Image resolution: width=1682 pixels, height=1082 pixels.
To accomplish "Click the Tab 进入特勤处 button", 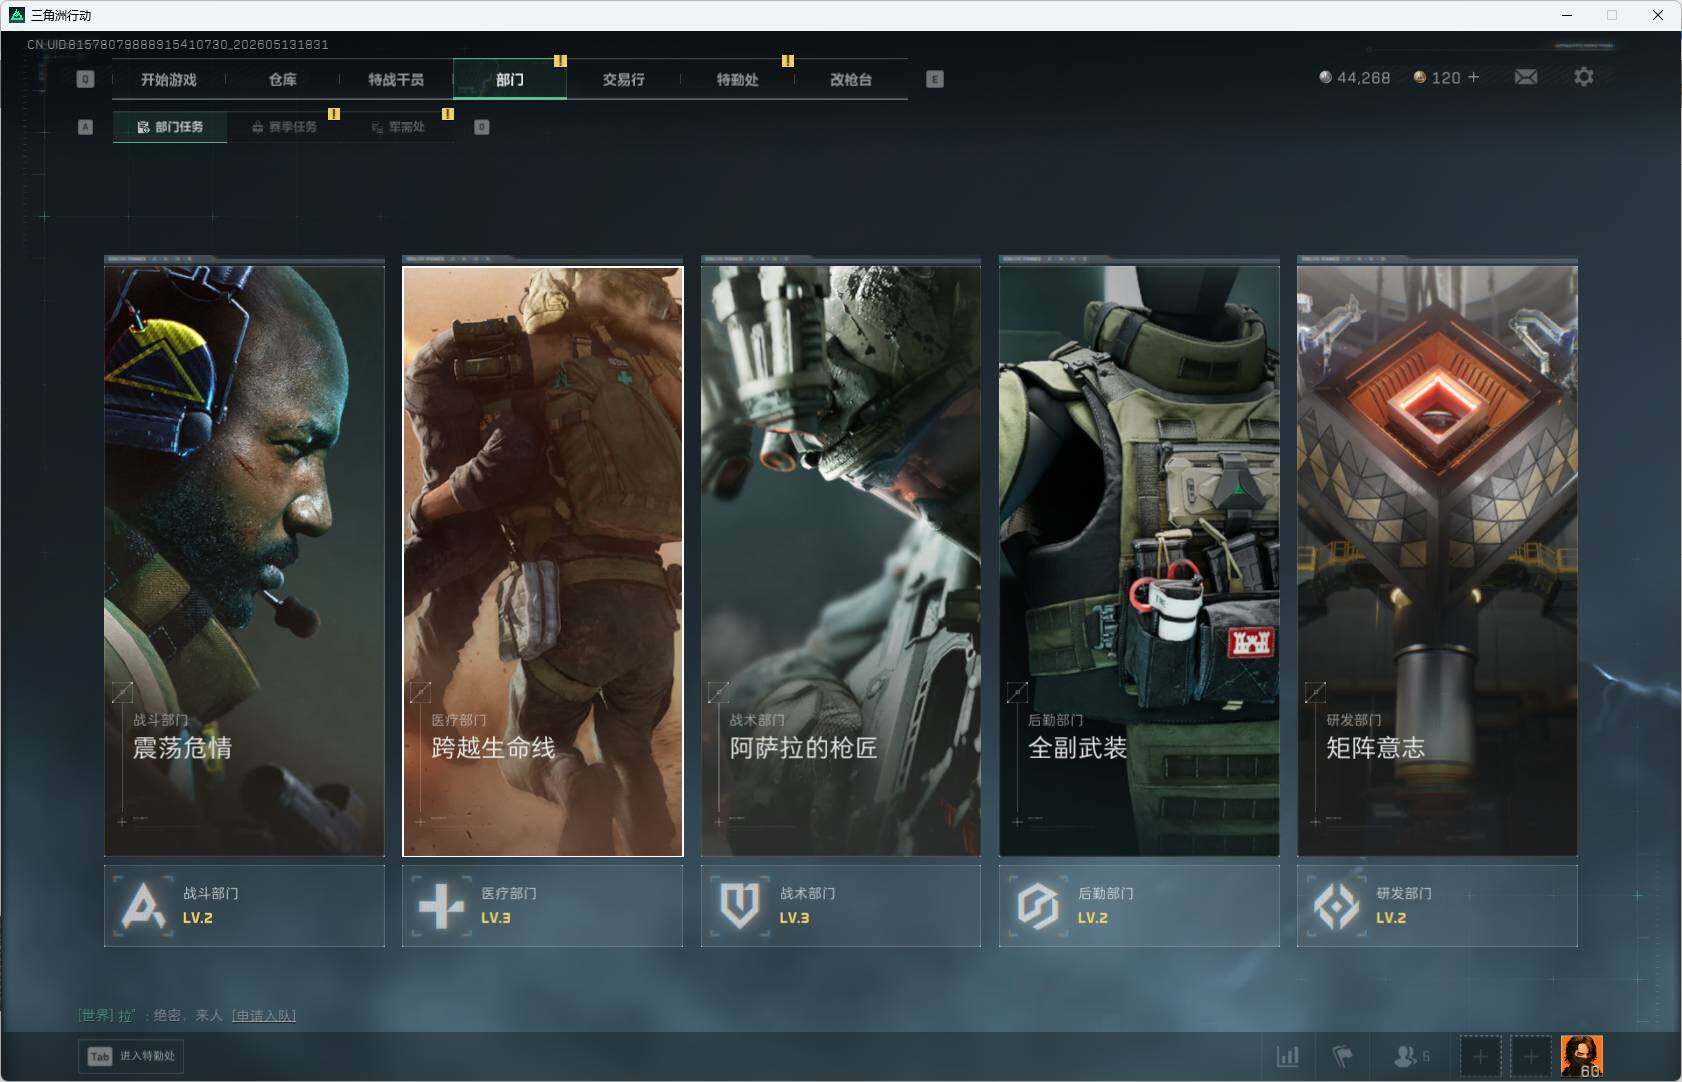I will pyautogui.click(x=132, y=1056).
